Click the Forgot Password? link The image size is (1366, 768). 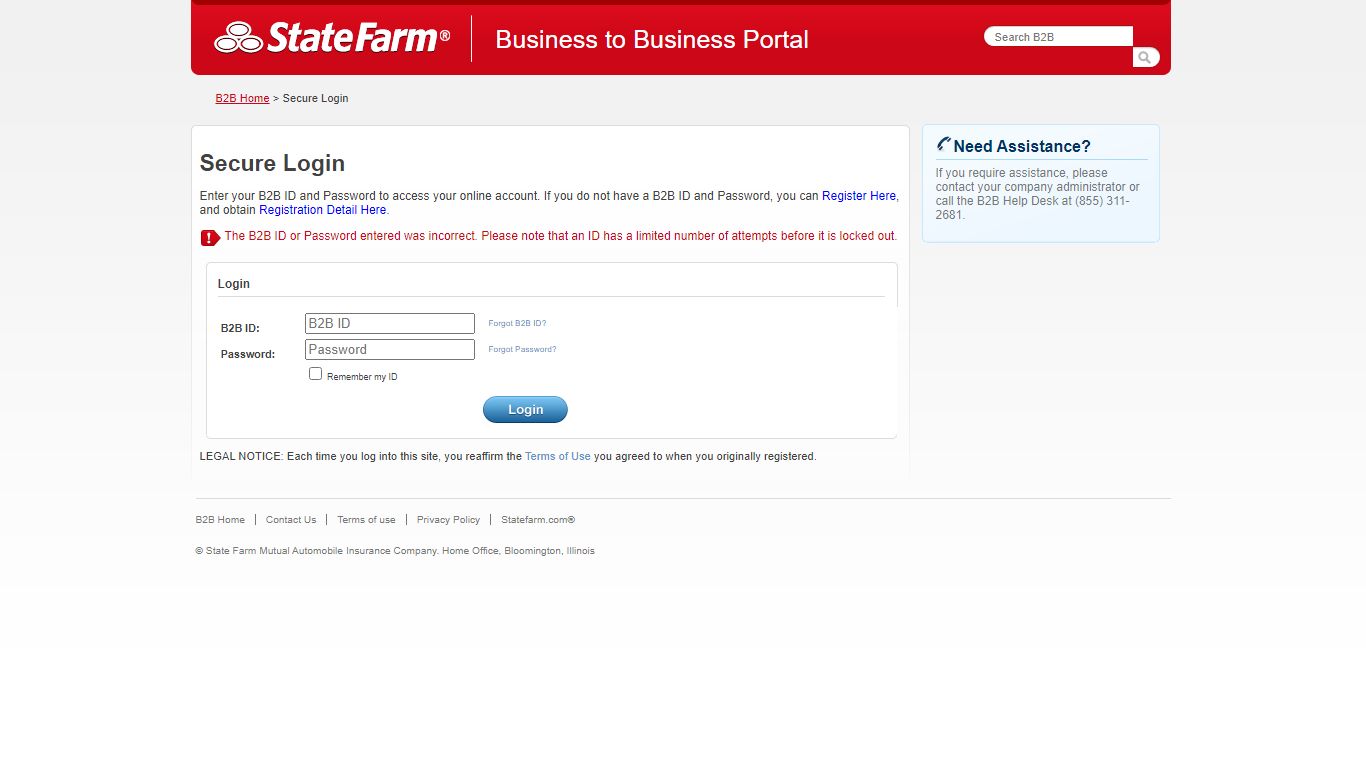point(522,350)
